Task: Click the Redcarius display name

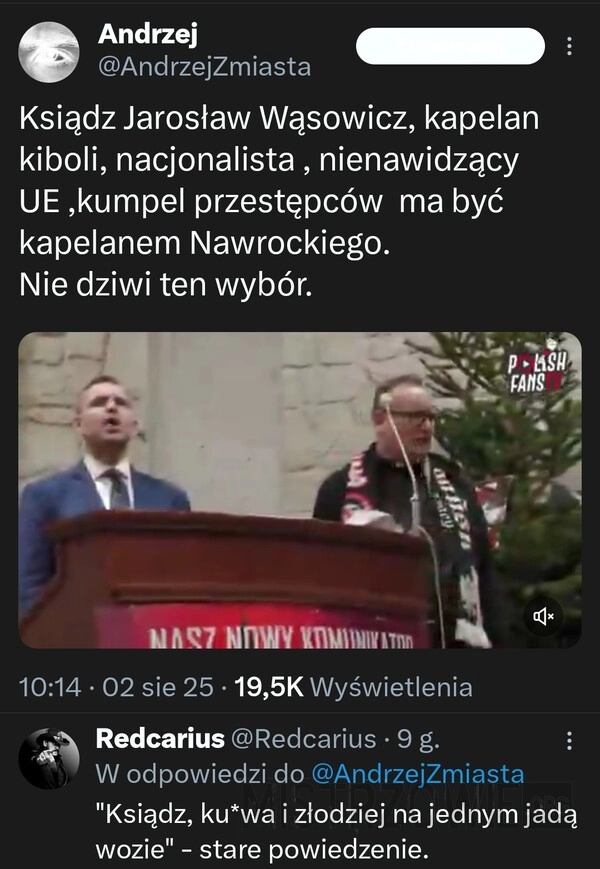Action: (x=160, y=739)
